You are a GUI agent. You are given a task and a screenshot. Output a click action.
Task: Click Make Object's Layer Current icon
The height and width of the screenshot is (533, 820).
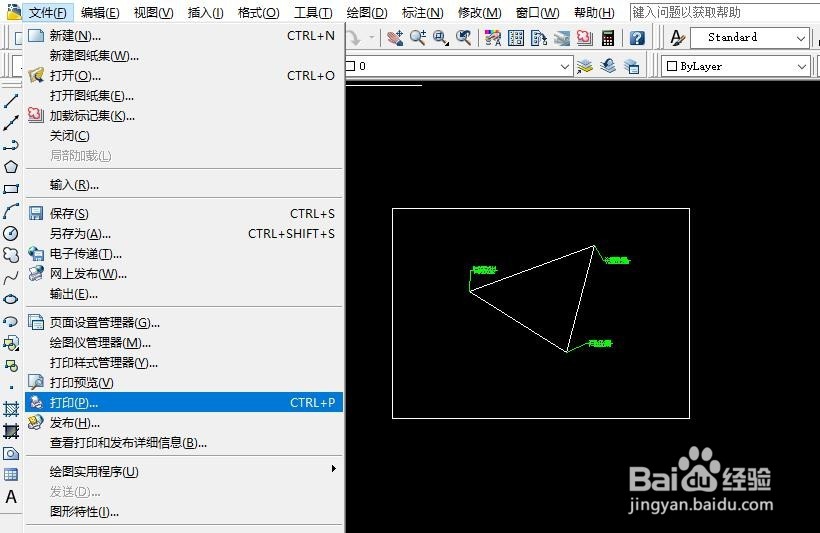point(585,66)
